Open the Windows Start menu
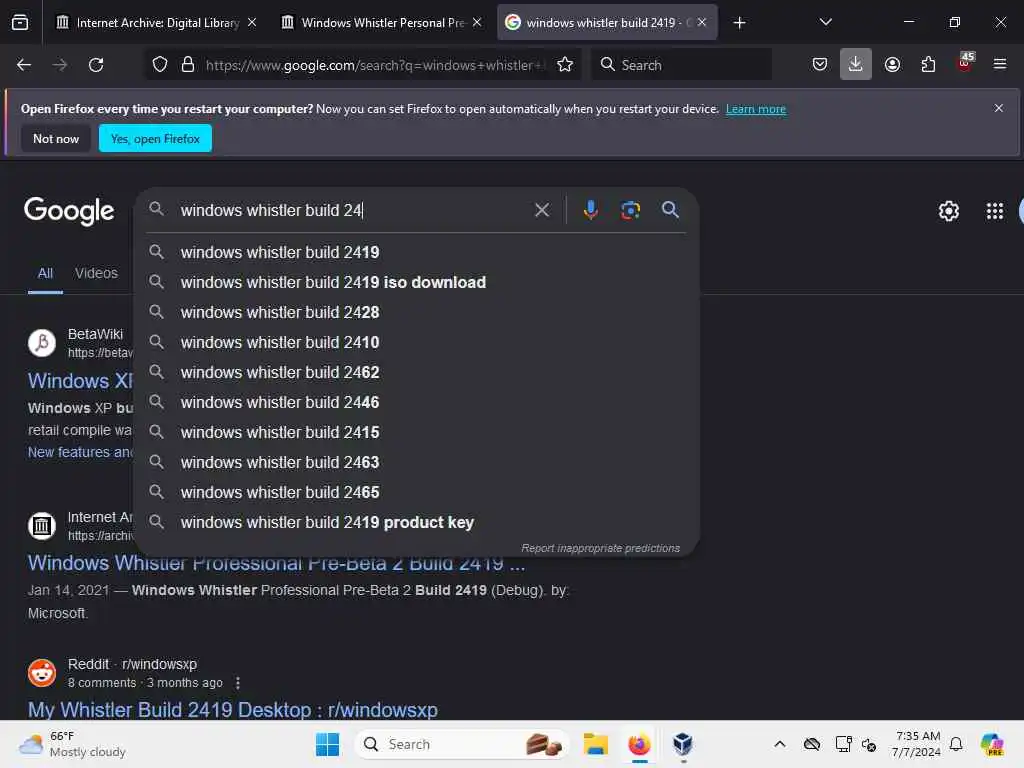The image size is (1024, 768). click(x=327, y=744)
